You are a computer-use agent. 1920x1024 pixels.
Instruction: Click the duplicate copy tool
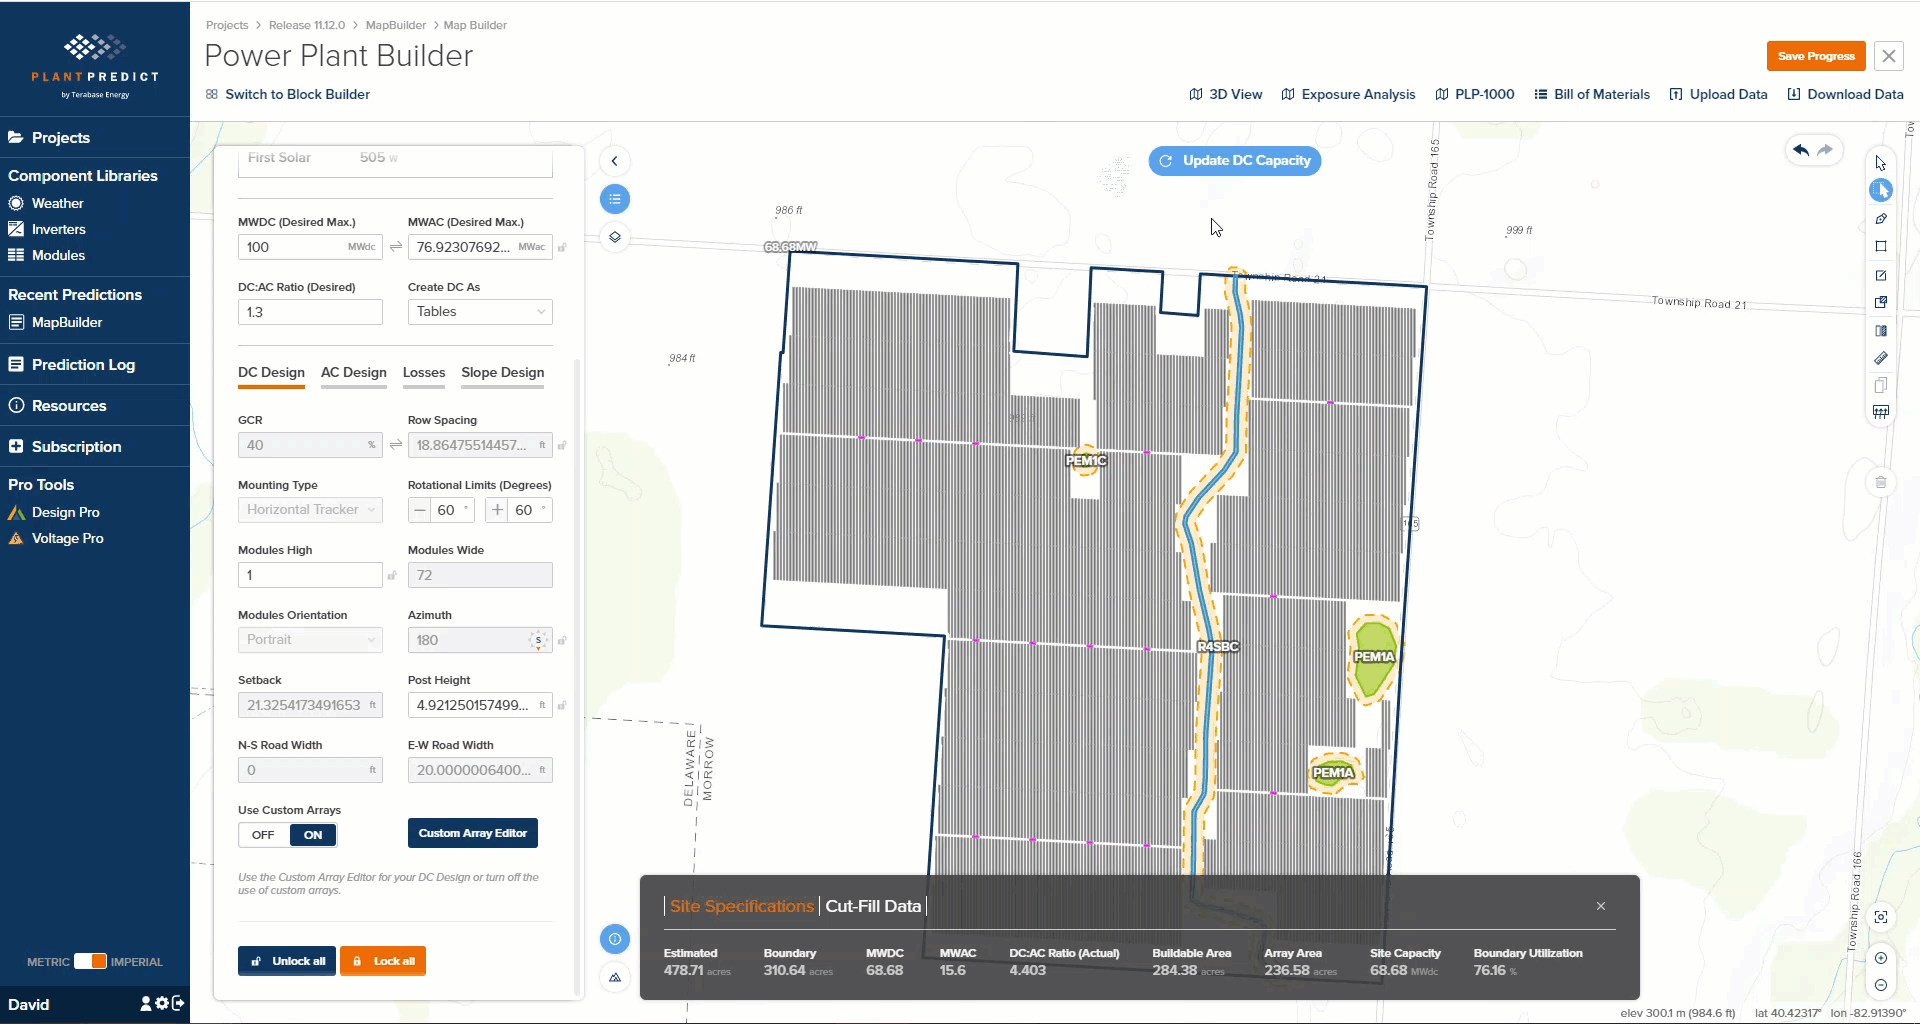click(x=1880, y=385)
